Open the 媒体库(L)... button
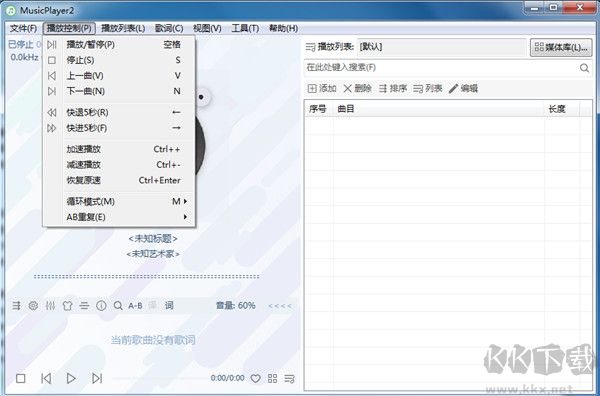 (x=561, y=47)
